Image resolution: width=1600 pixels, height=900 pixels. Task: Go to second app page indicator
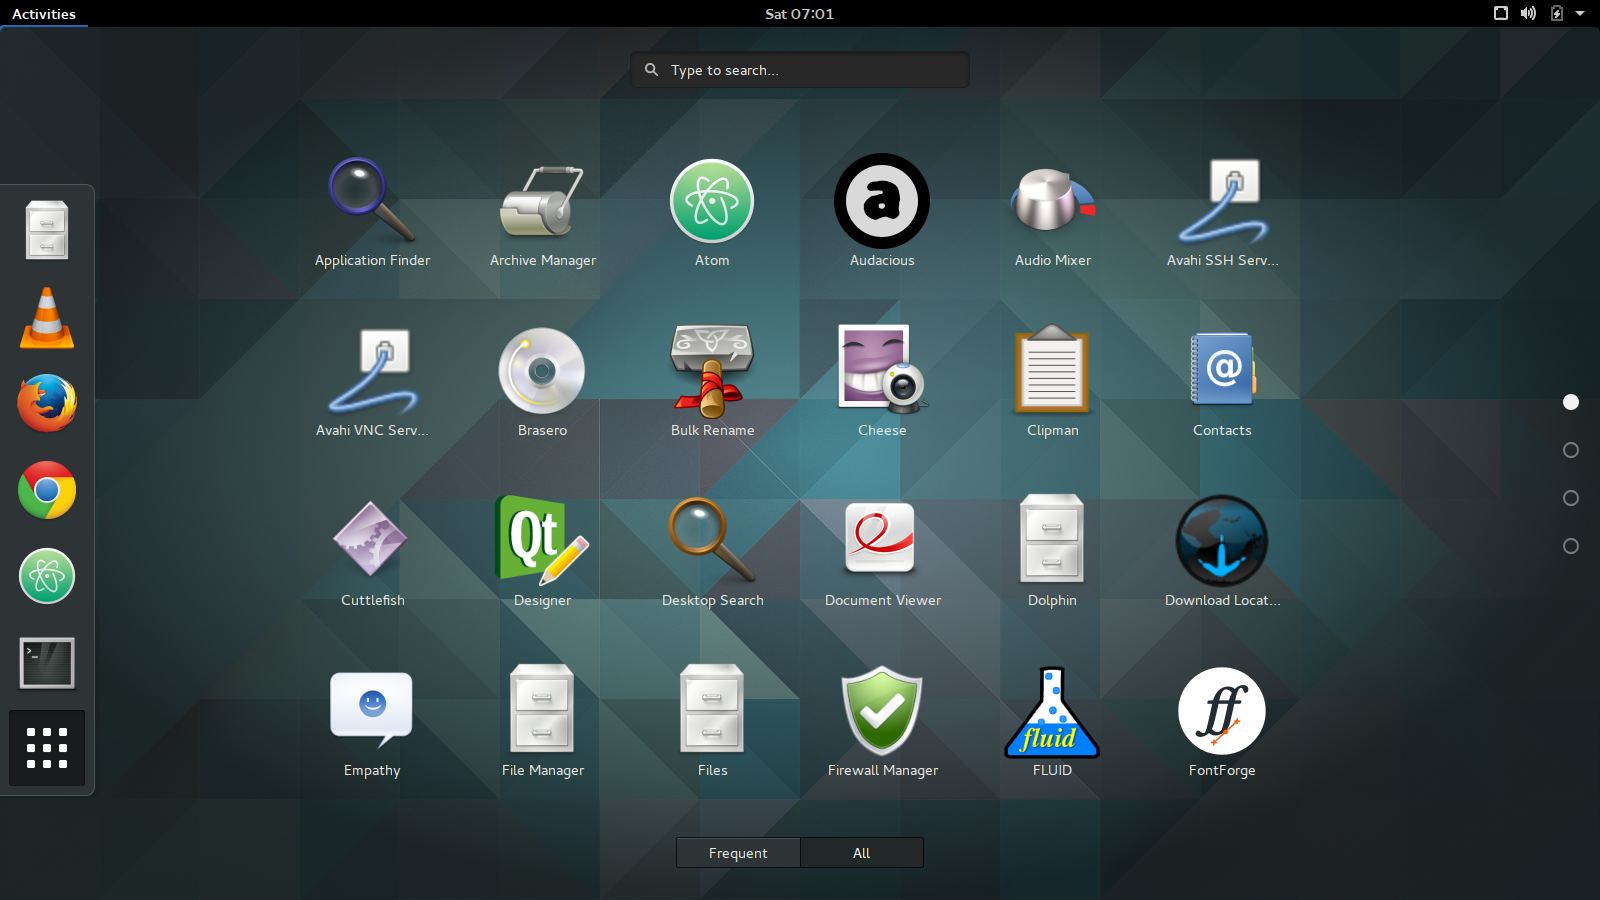tap(1571, 450)
